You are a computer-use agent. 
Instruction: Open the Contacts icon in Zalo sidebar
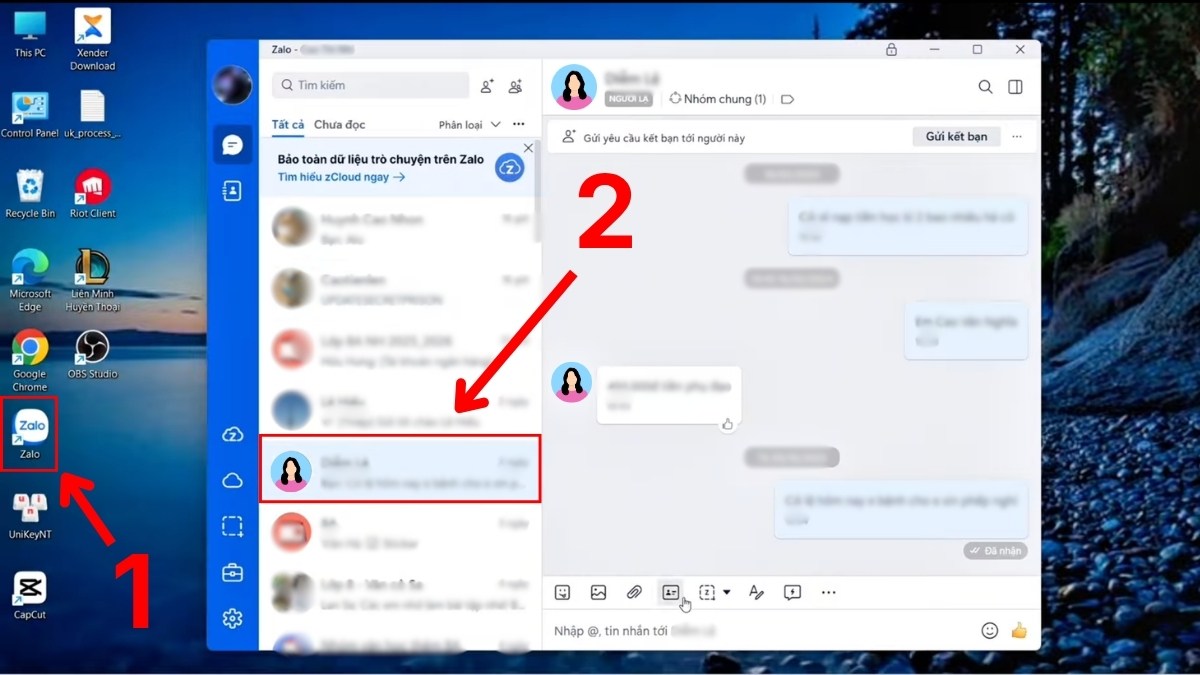click(232, 191)
